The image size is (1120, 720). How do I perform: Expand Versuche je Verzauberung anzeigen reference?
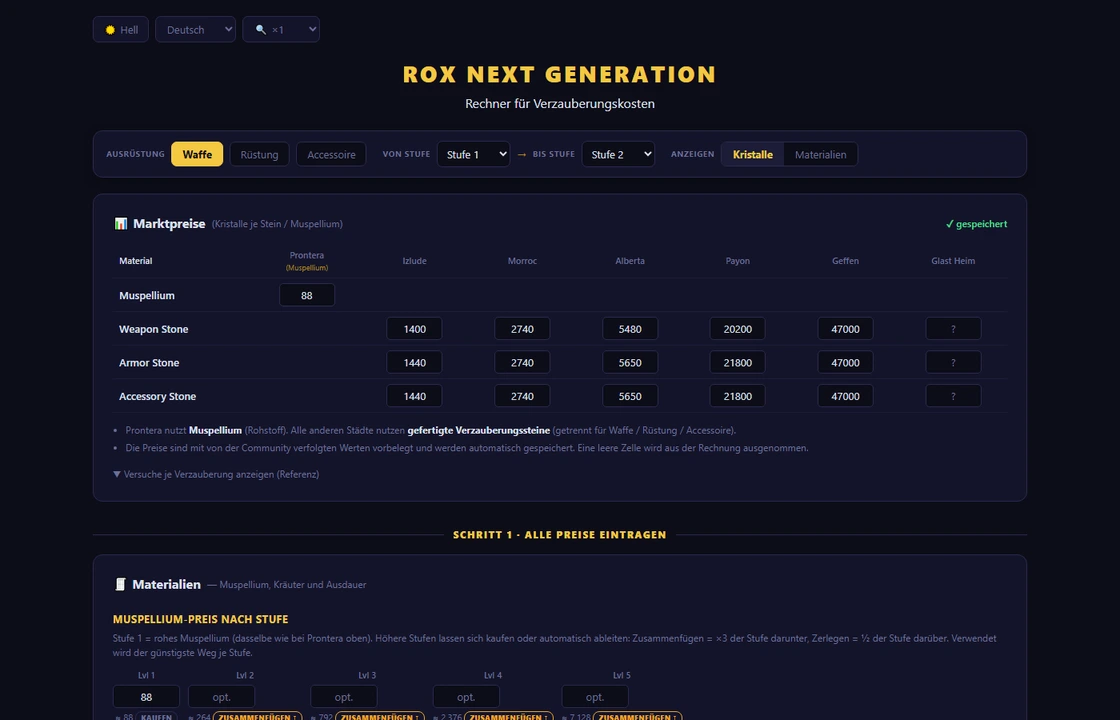(216, 474)
